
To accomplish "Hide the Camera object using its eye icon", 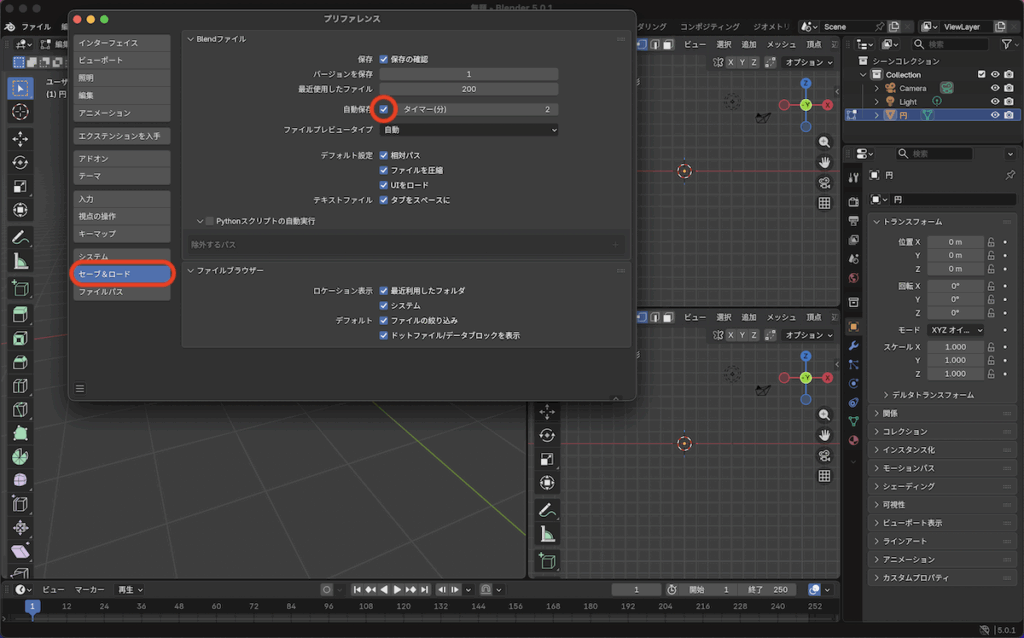I will [x=995, y=88].
